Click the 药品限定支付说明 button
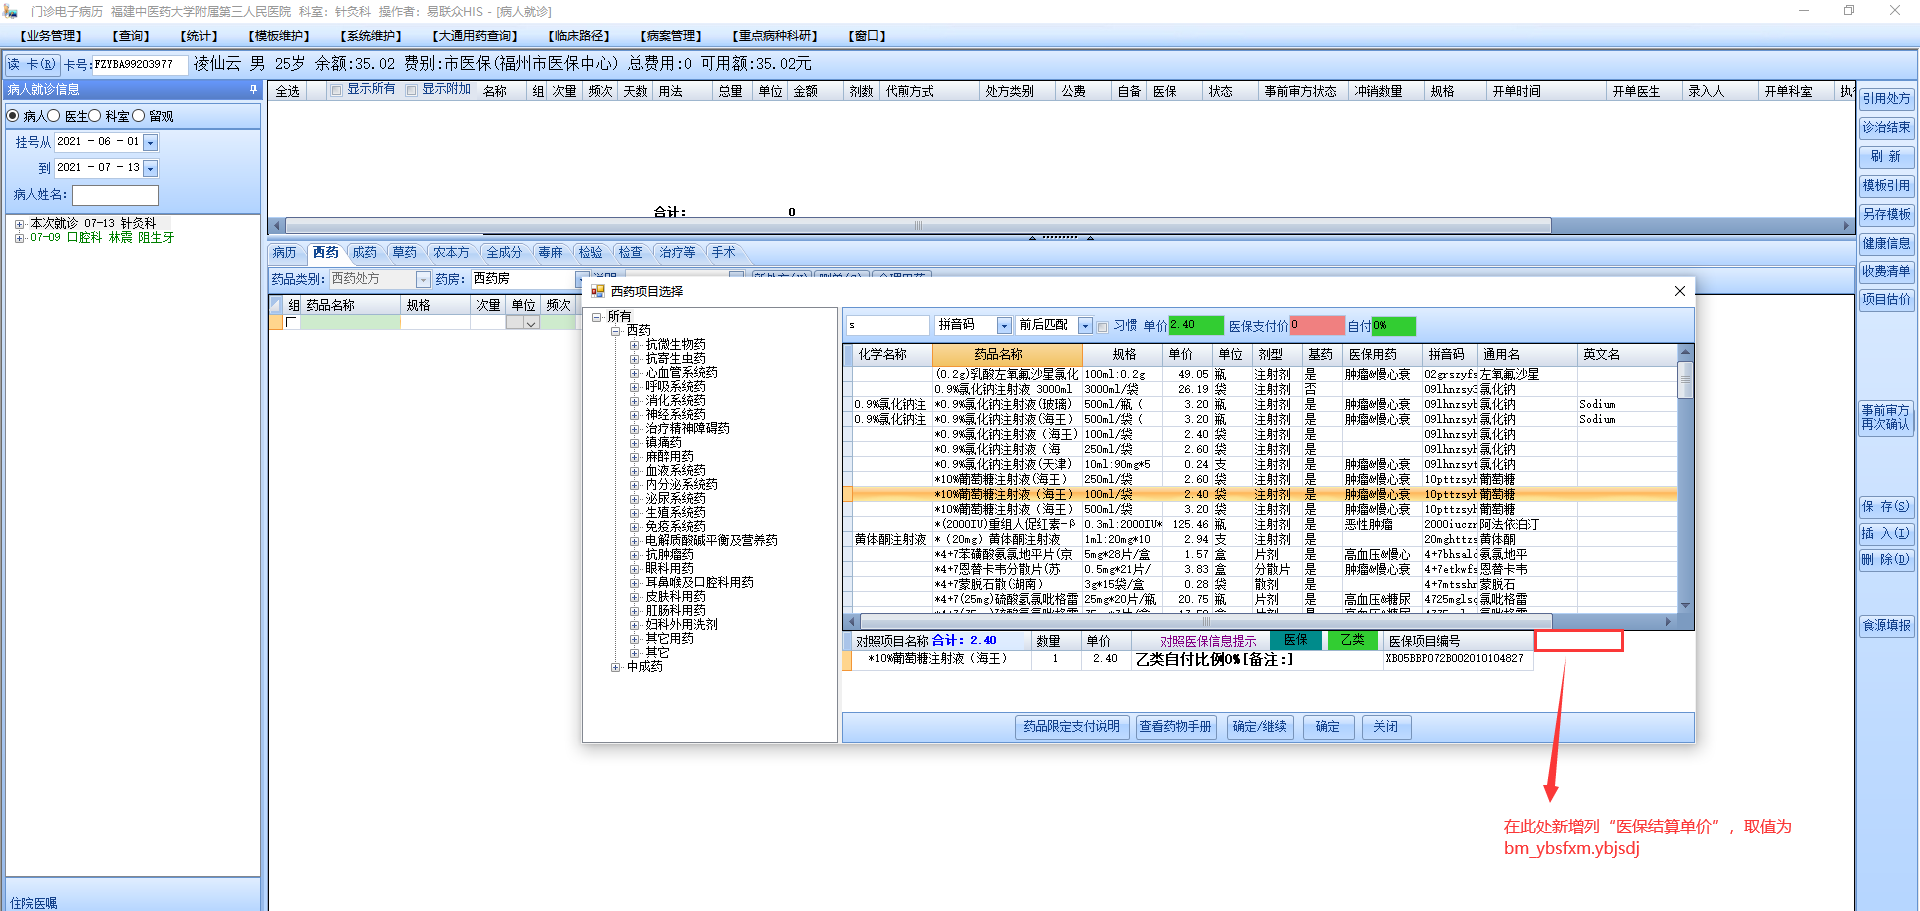 [1072, 727]
